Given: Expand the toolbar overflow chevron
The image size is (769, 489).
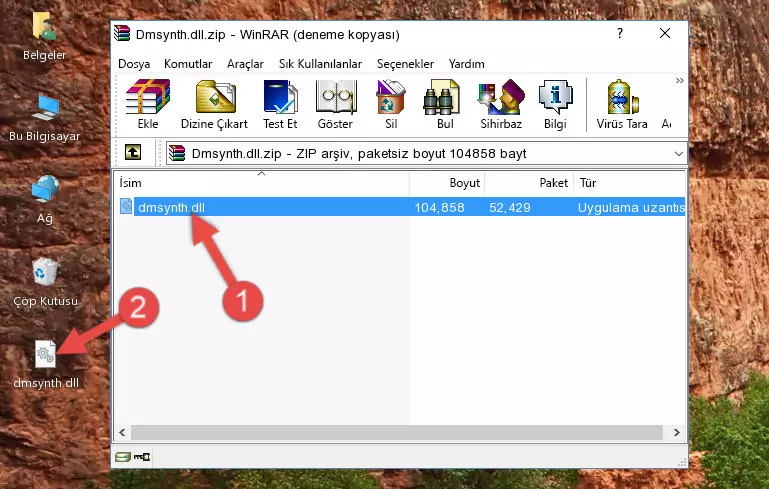Looking at the screenshot, I should click(x=679, y=80).
